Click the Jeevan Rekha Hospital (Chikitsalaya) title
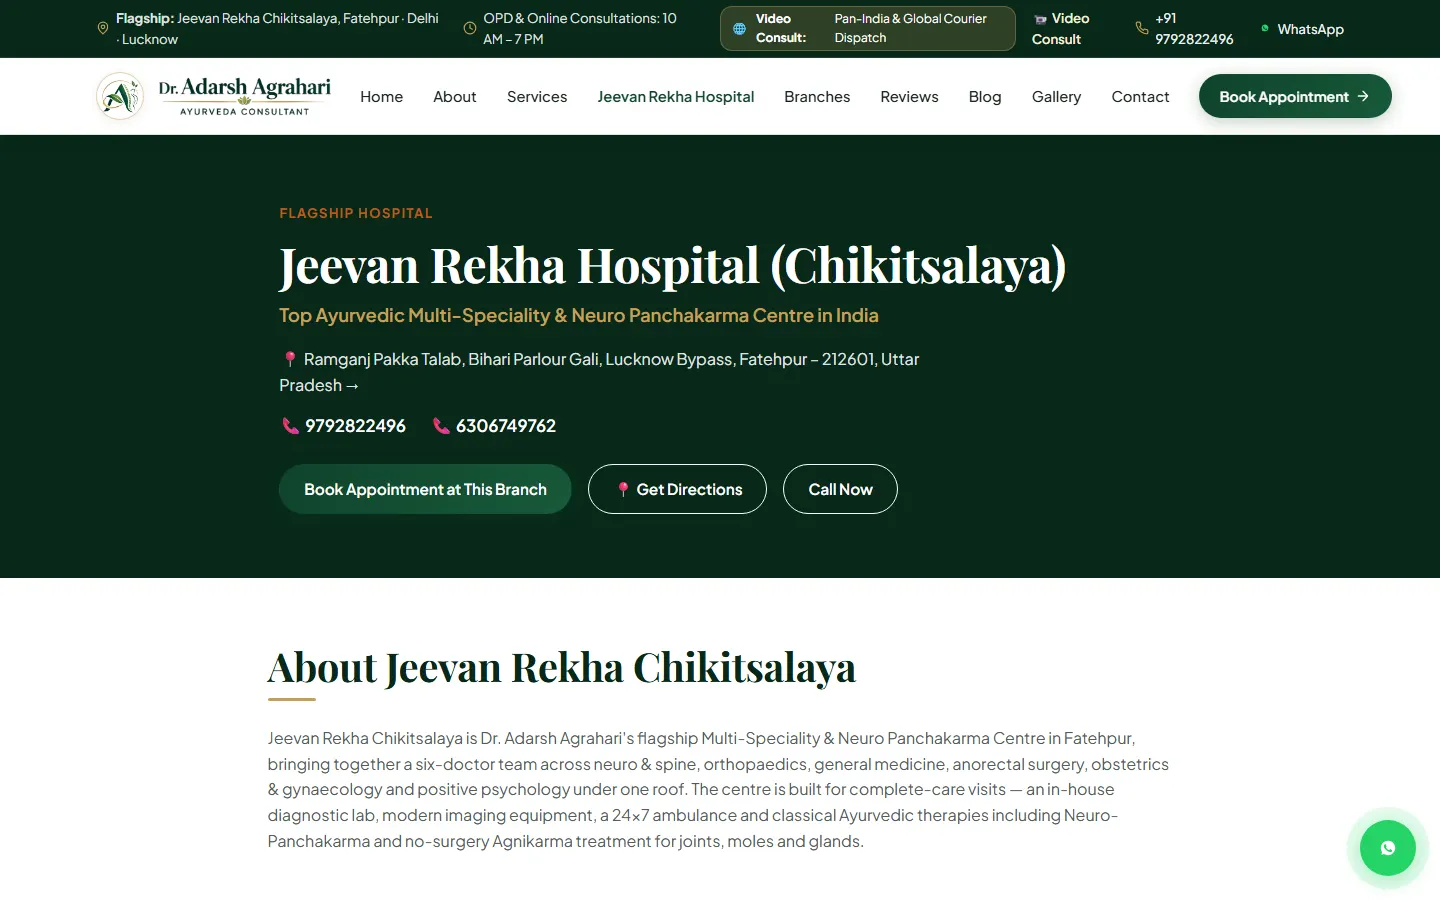This screenshot has width=1440, height=900. (673, 266)
